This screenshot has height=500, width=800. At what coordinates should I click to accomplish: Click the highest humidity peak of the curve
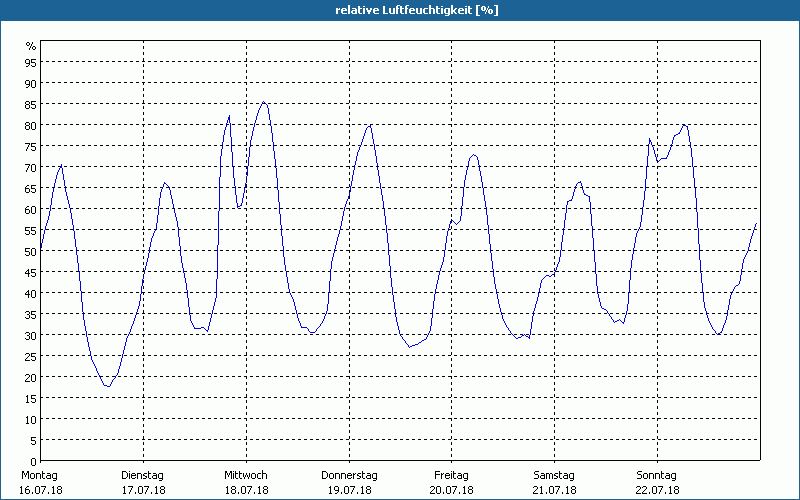[x=264, y=102]
